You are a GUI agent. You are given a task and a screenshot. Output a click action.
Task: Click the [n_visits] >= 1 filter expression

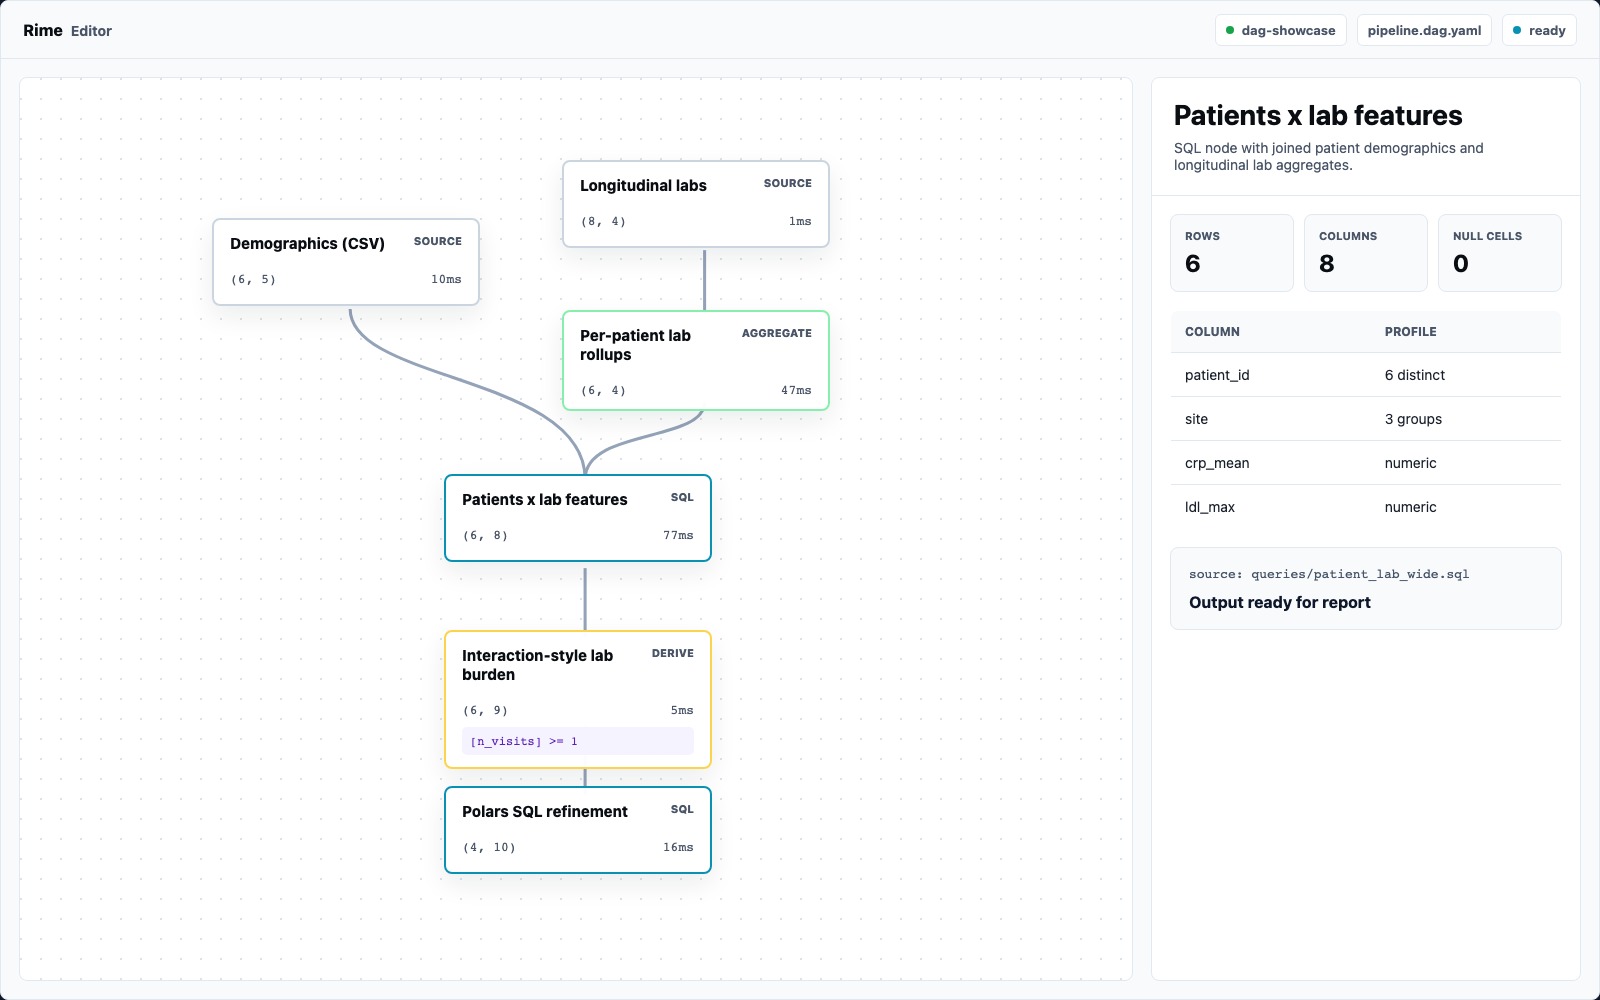578,741
